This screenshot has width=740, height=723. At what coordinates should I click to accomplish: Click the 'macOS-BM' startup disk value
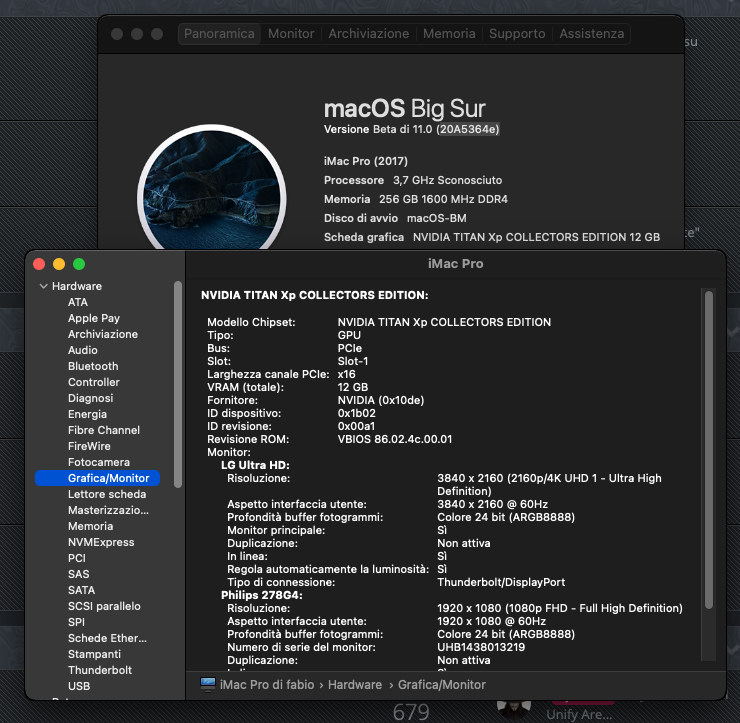(437, 219)
